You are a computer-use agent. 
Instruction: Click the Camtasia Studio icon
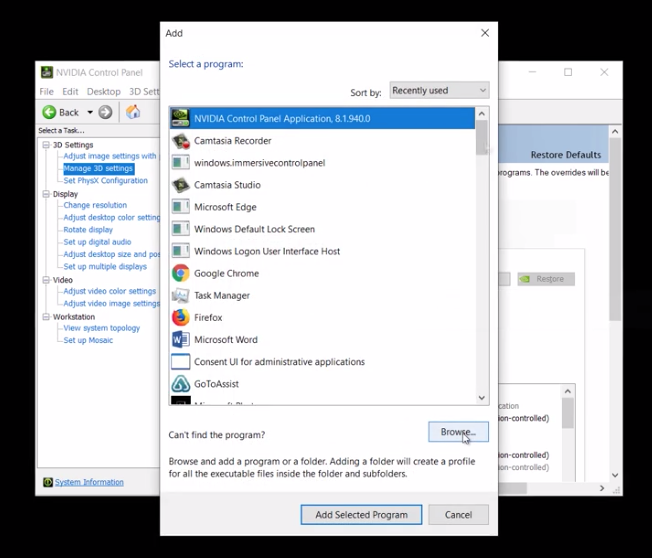tap(180, 185)
